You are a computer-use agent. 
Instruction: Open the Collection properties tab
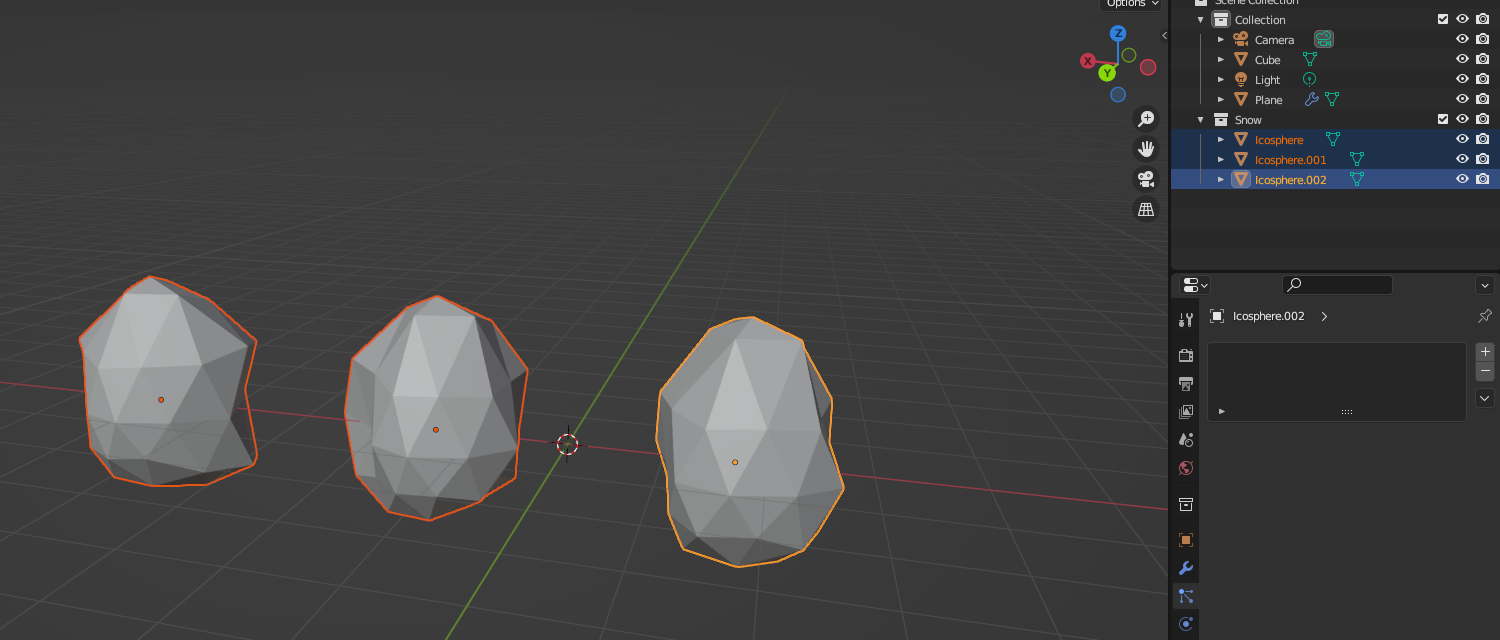[x=1186, y=504]
